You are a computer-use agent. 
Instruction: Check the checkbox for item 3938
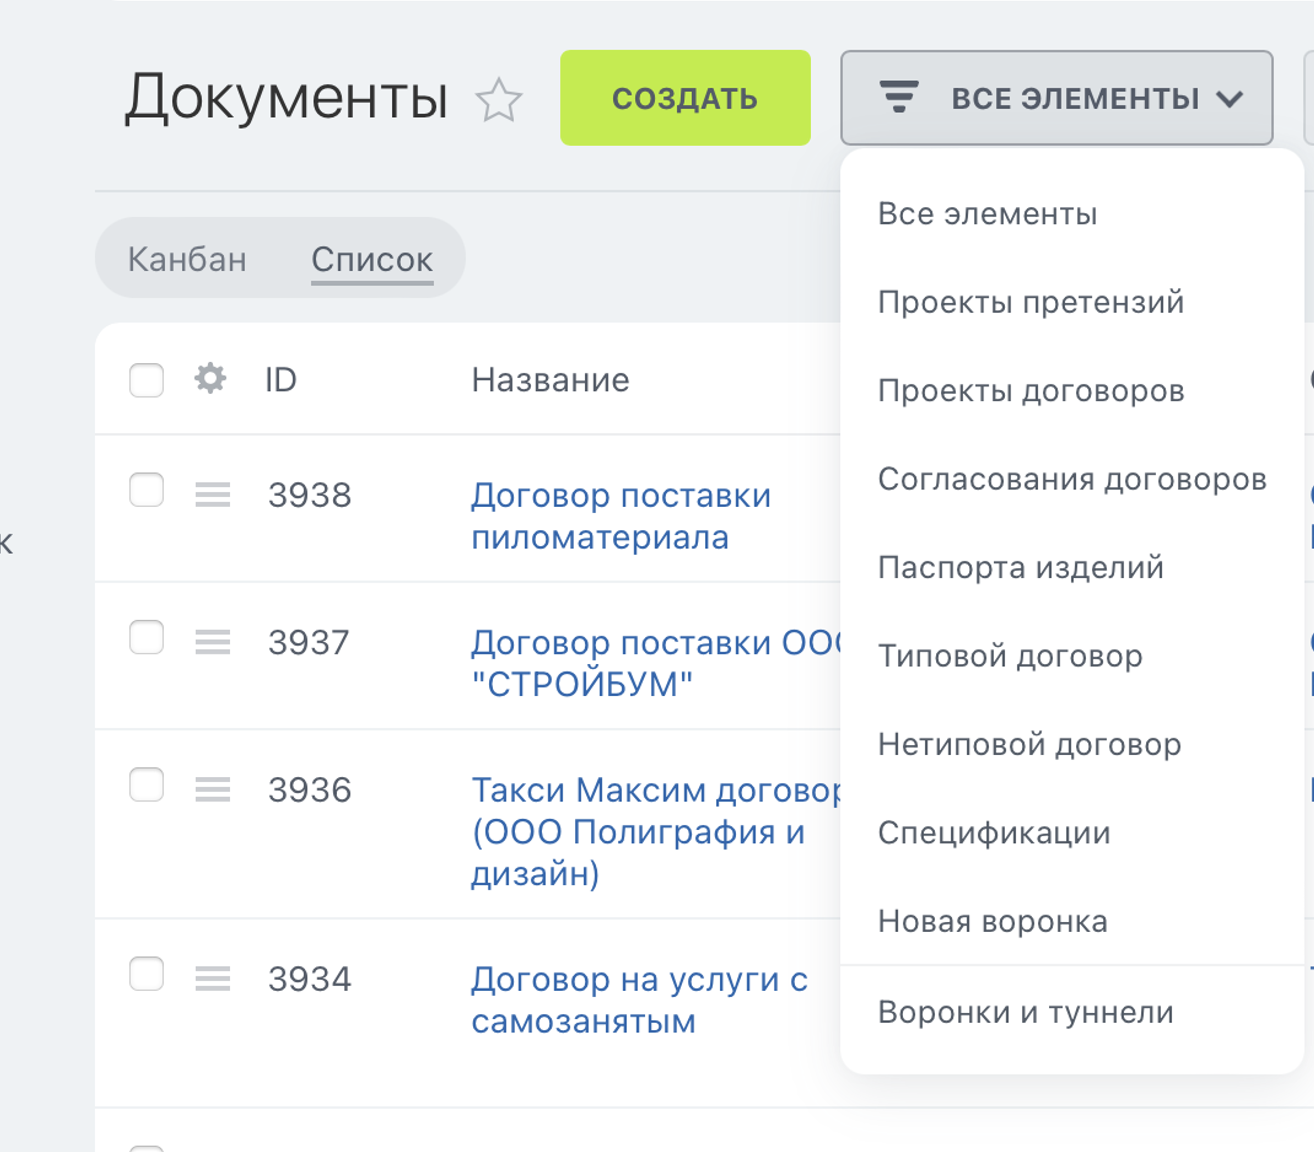coord(145,490)
